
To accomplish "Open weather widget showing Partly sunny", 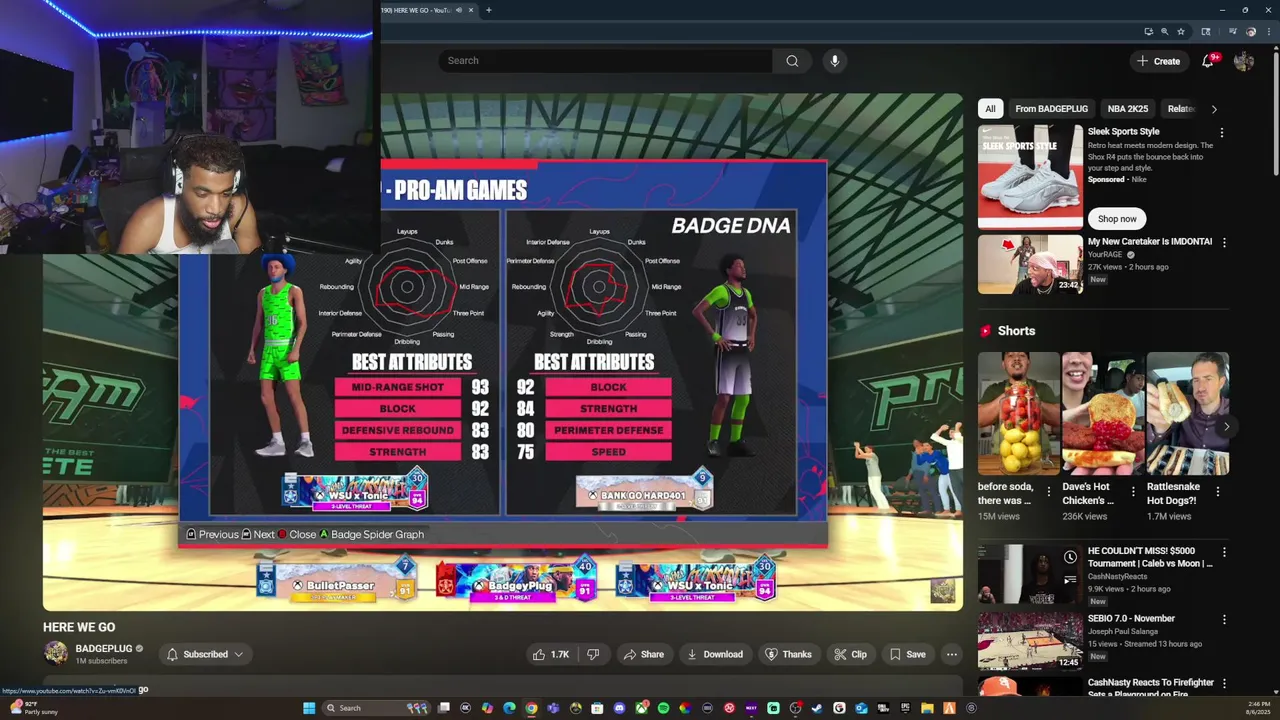I will click(32, 708).
